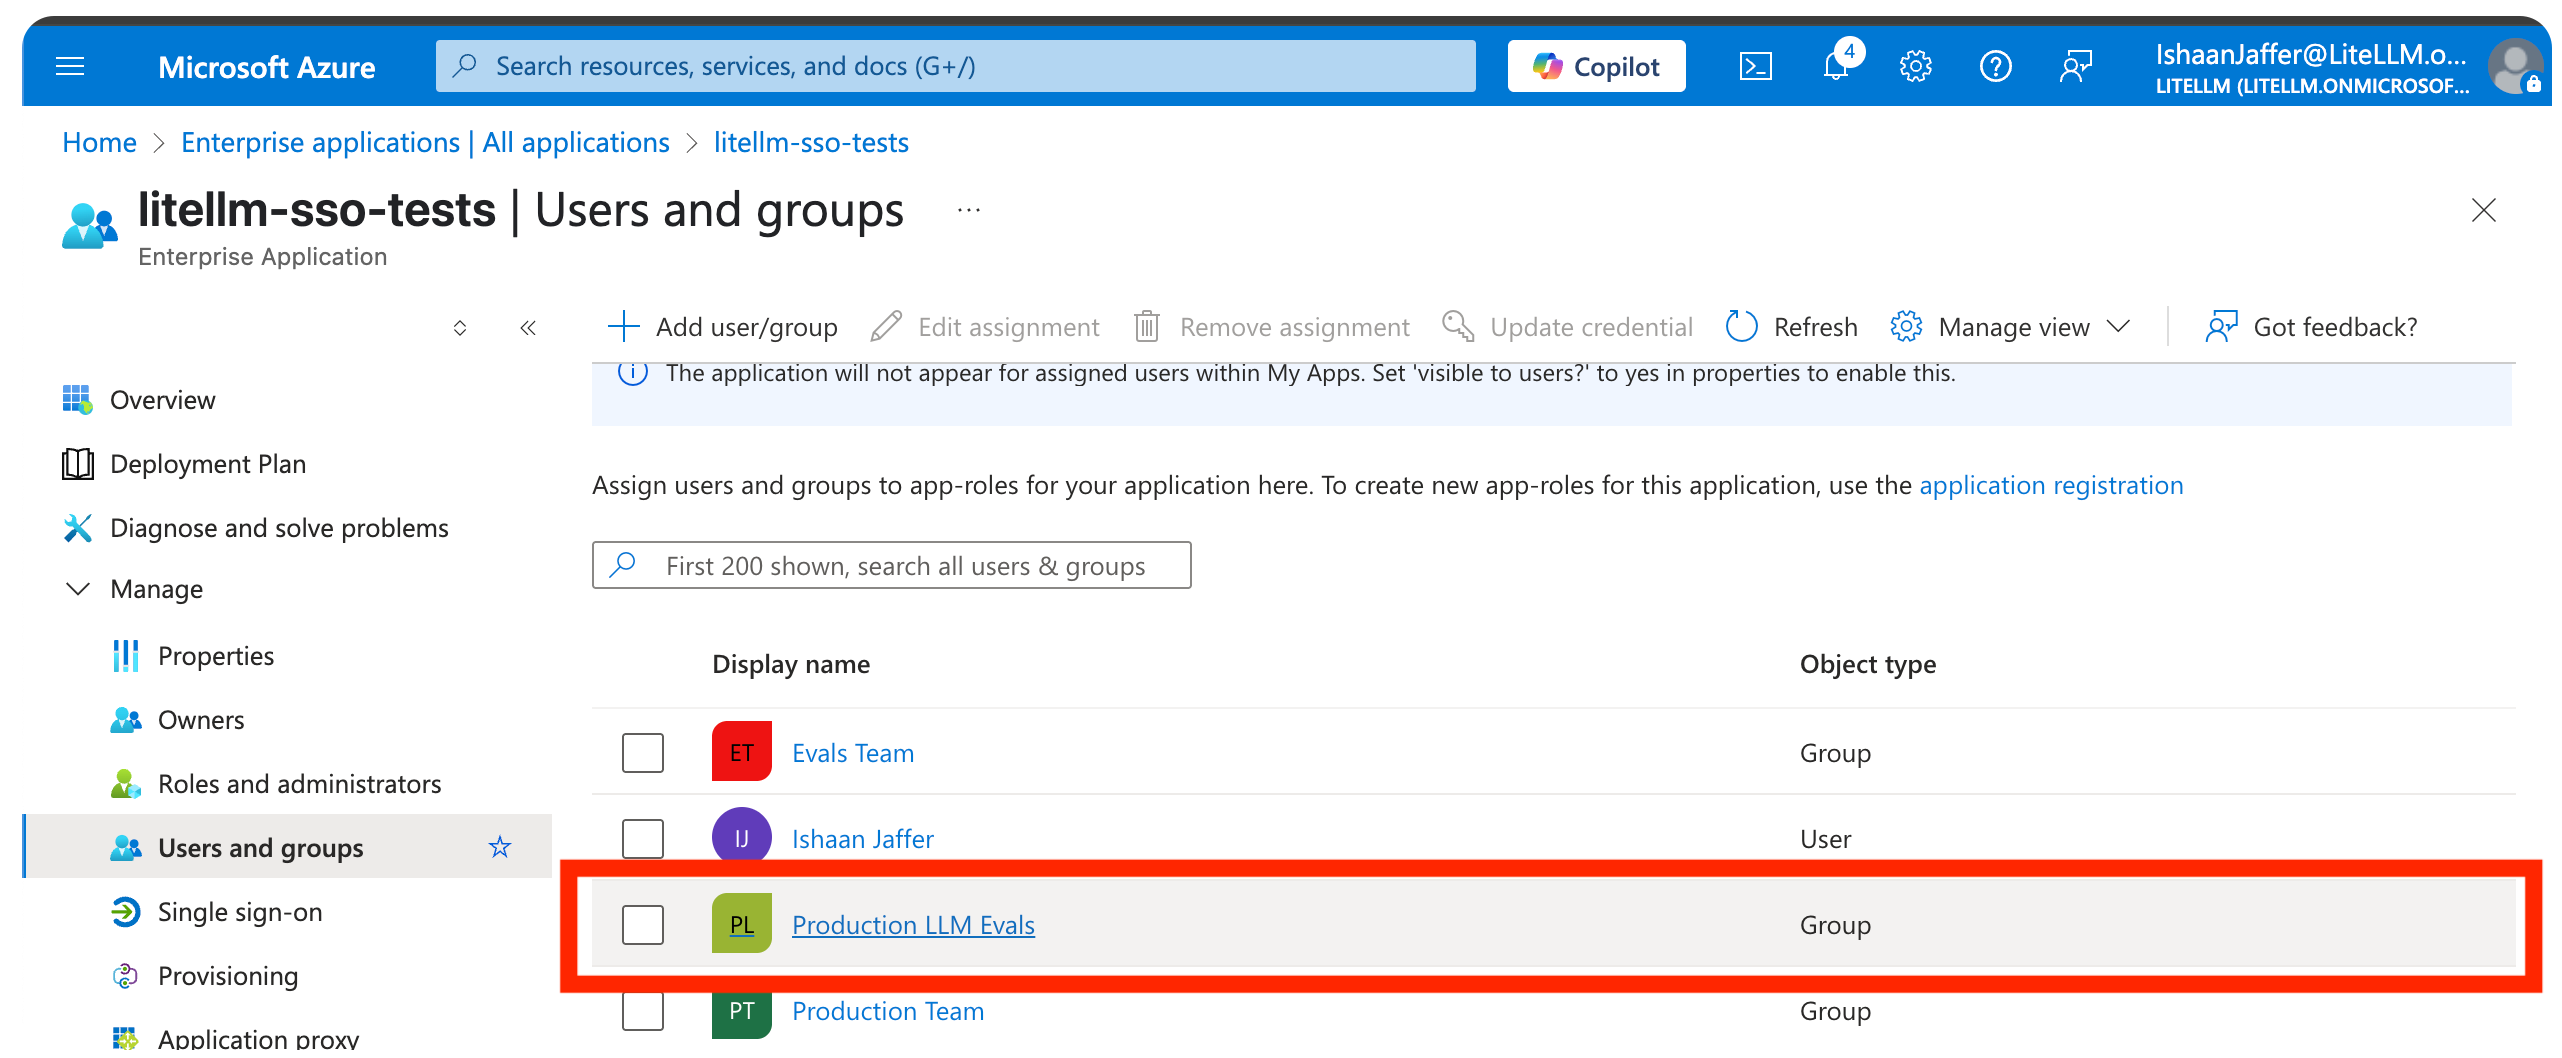This screenshot has width=2562, height=1058.
Task: Open the hamburger portal menu
Action: click(70, 67)
